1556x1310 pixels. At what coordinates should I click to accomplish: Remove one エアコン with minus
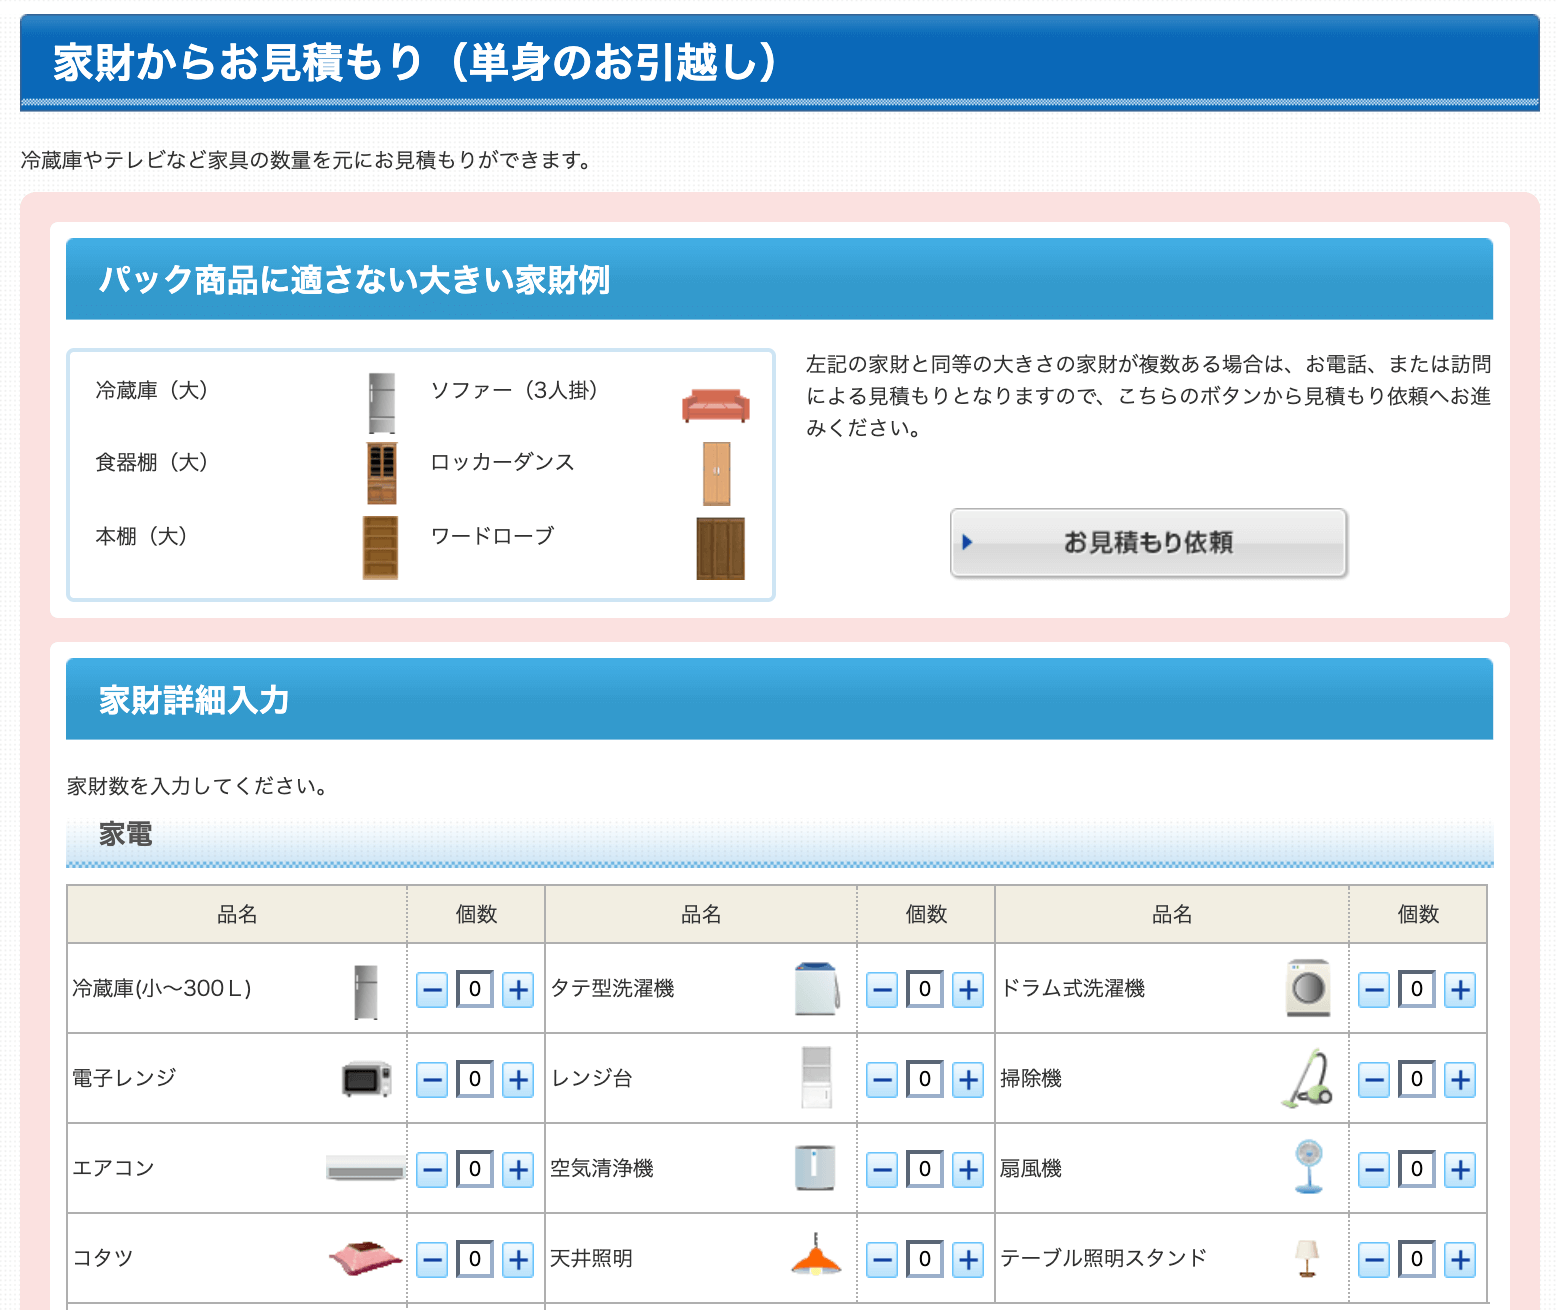[x=432, y=1170]
